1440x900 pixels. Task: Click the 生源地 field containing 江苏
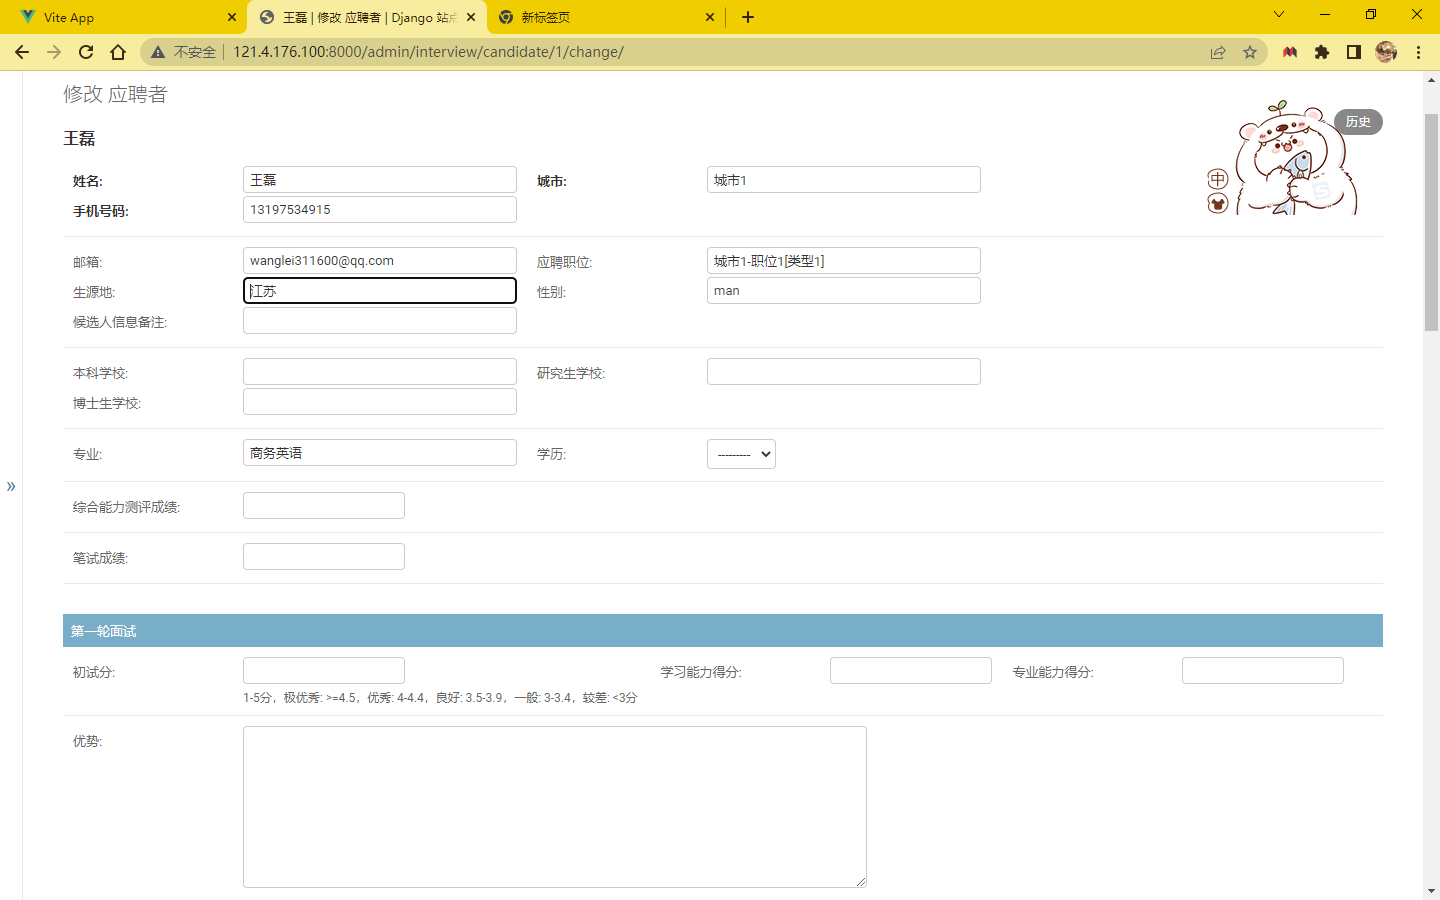pyautogui.click(x=380, y=291)
